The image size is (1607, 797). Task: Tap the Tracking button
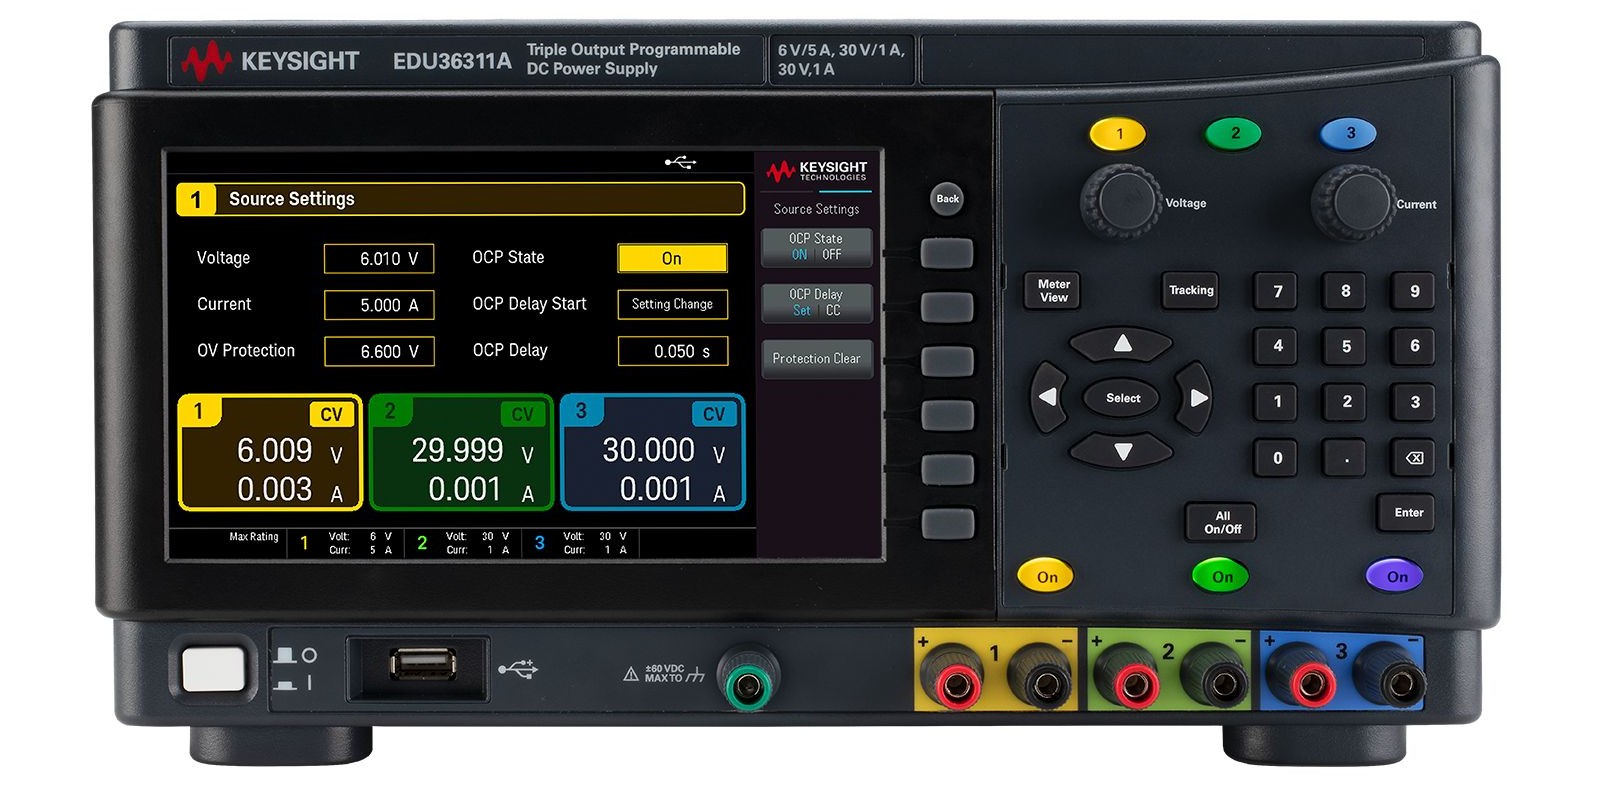pyautogui.click(x=1191, y=290)
